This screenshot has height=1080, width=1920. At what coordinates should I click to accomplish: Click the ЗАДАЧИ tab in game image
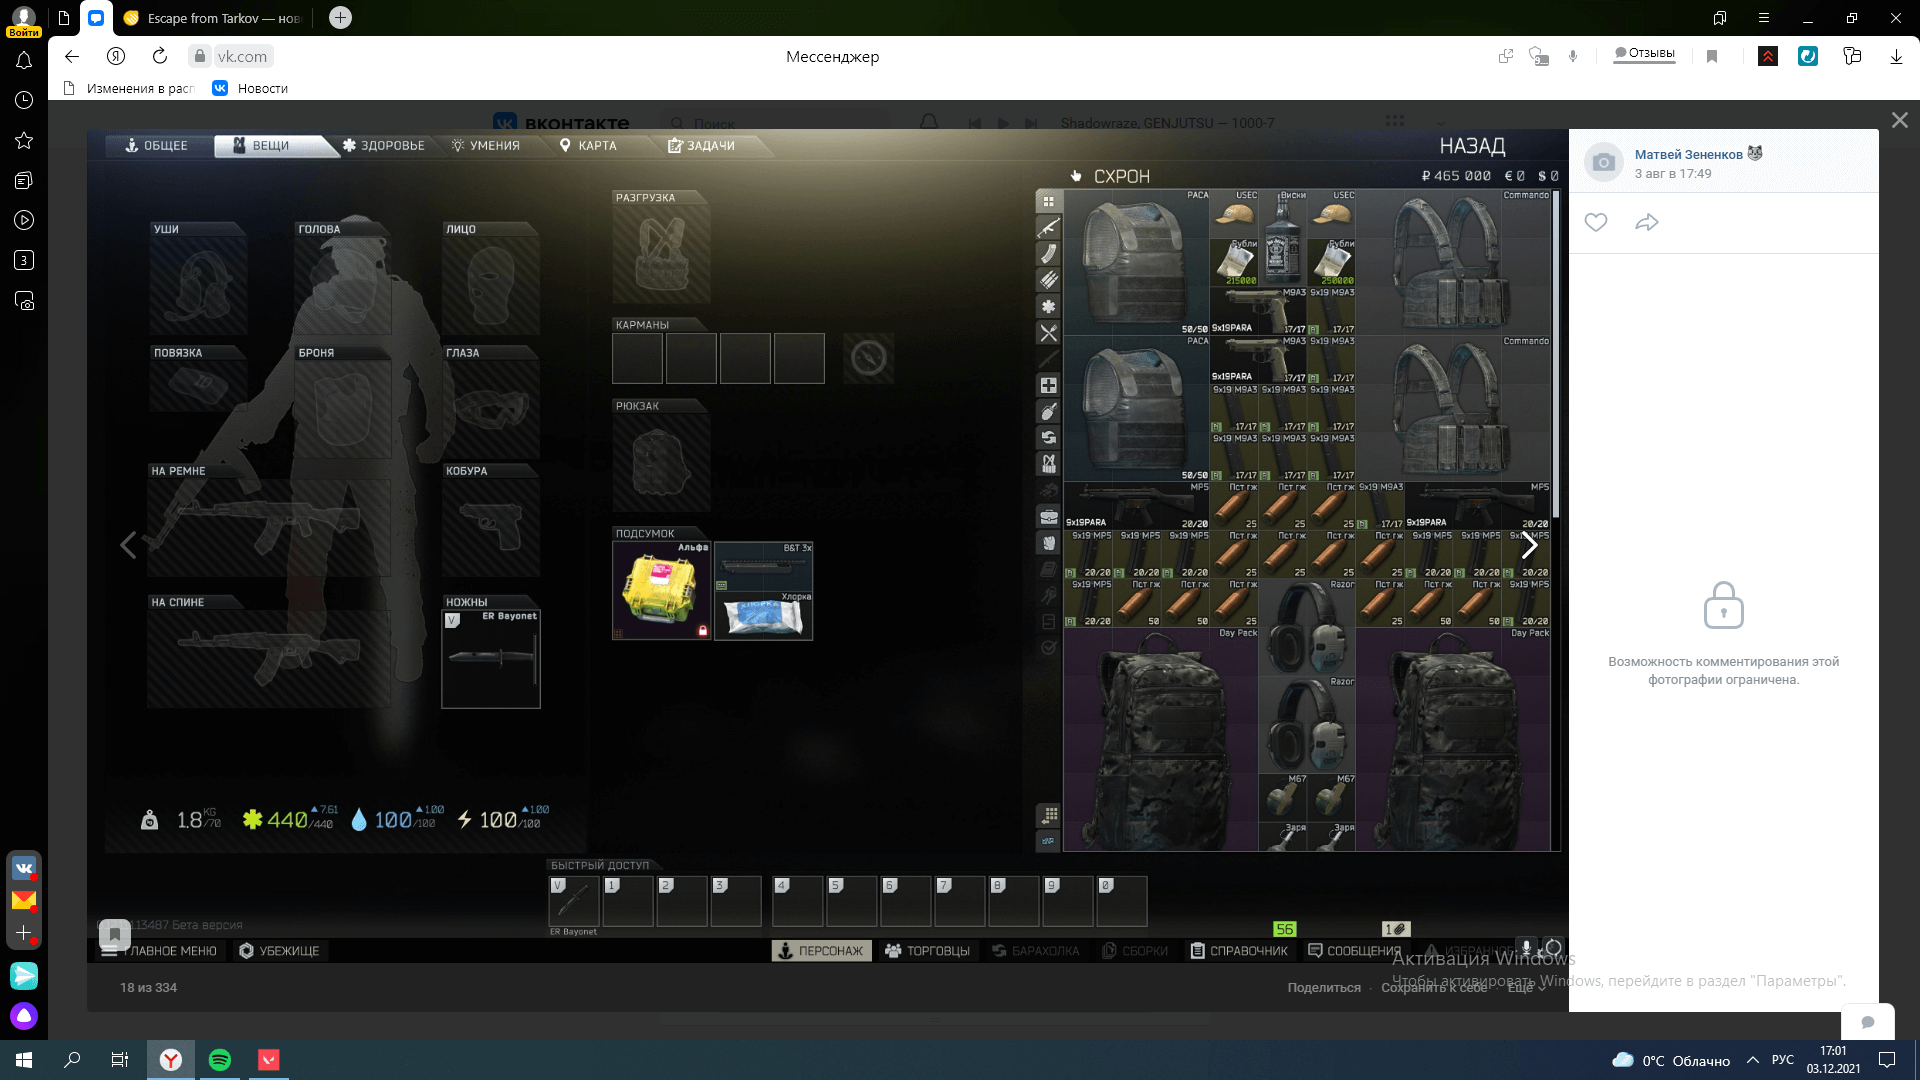702,146
